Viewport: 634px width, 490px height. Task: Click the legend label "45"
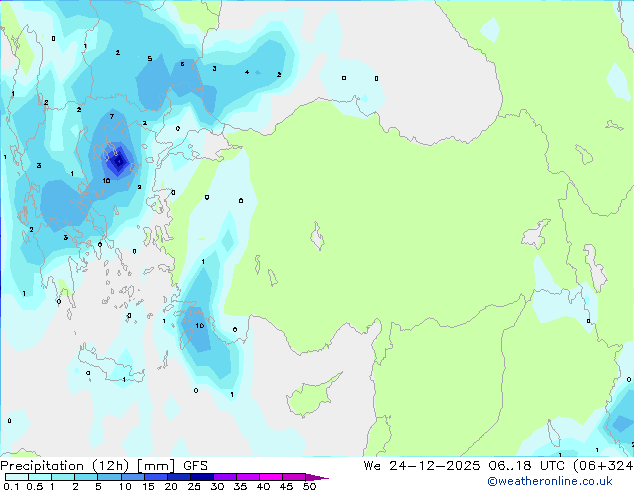(286, 486)
